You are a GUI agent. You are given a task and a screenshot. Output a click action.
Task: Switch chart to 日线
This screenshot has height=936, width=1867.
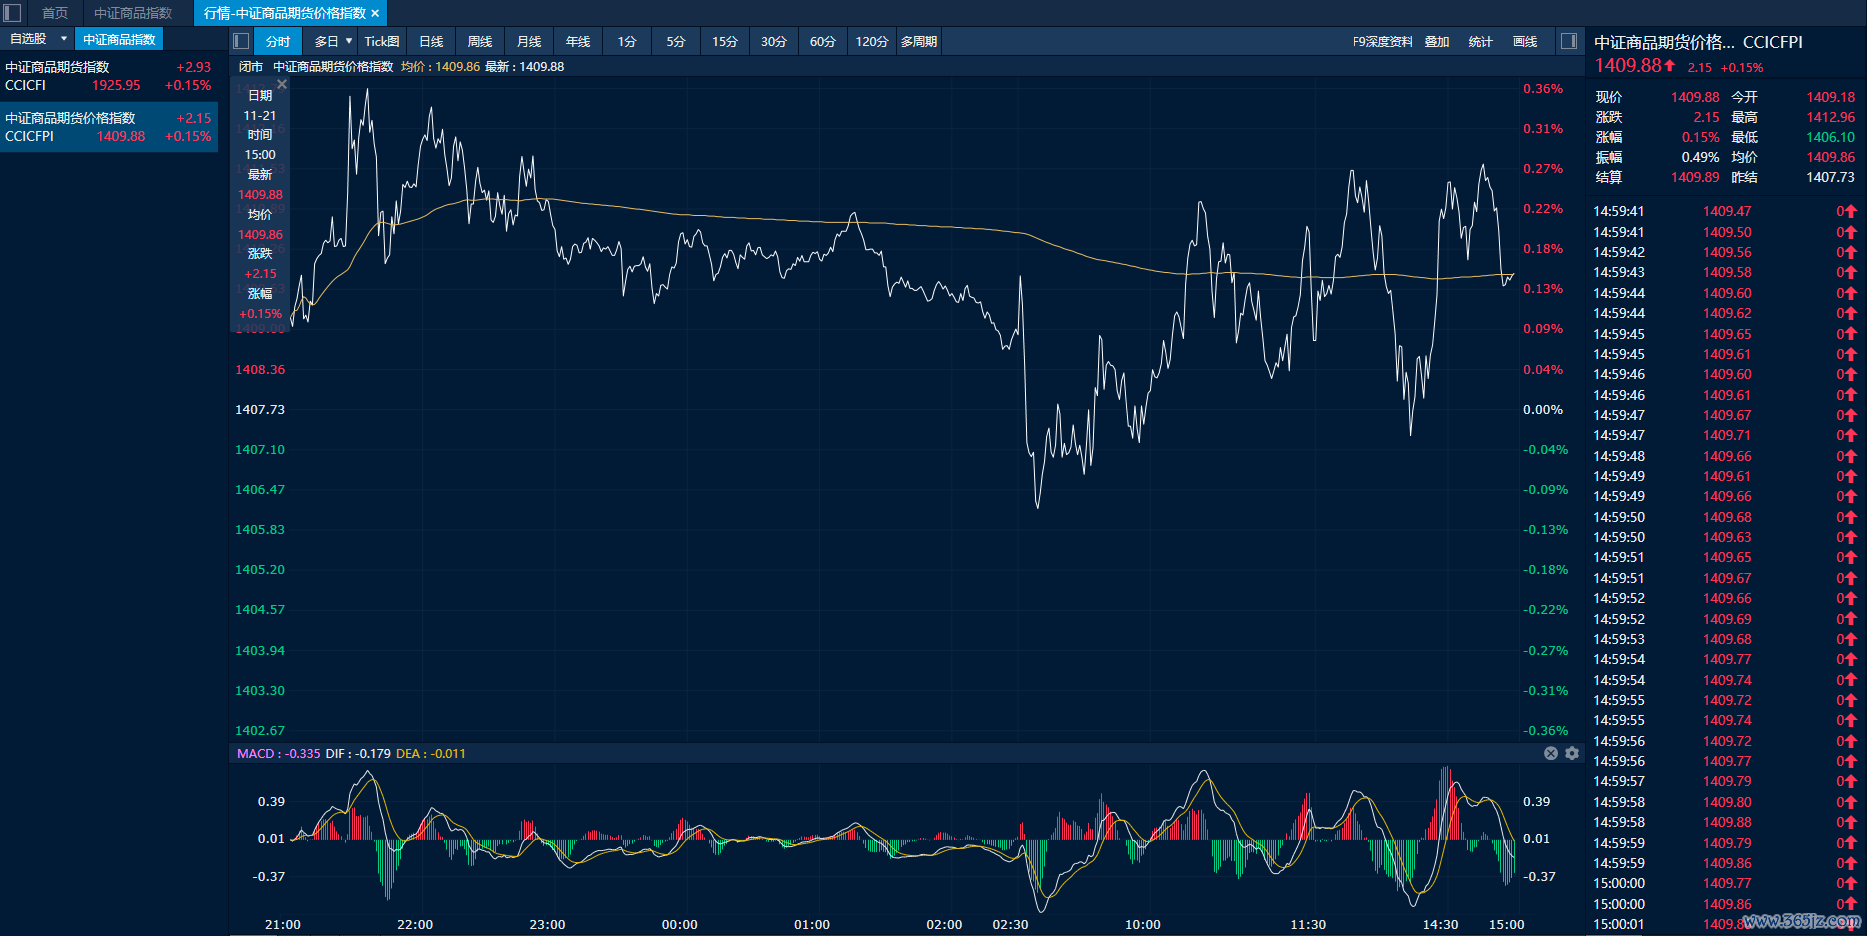431,41
